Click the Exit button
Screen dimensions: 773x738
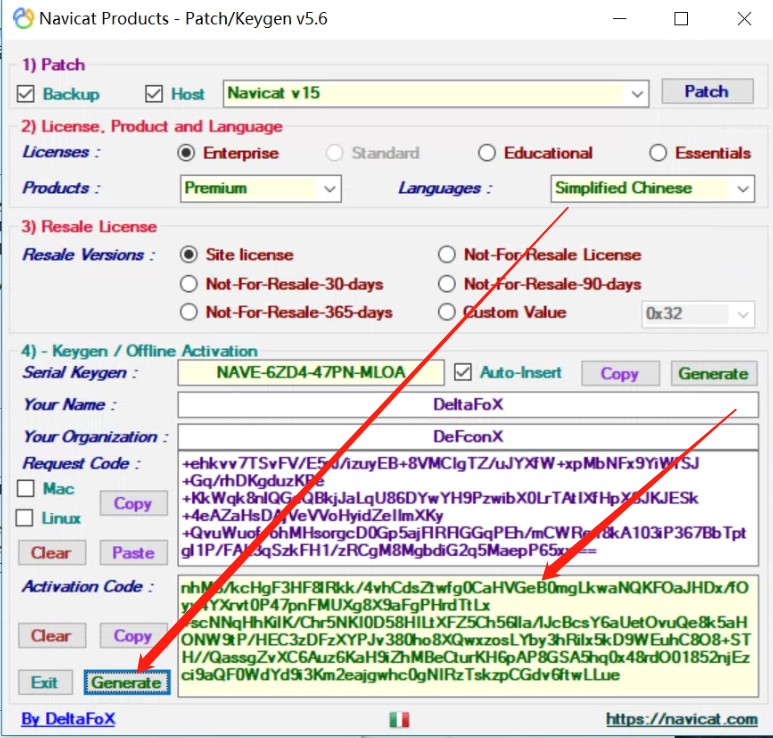pos(45,682)
